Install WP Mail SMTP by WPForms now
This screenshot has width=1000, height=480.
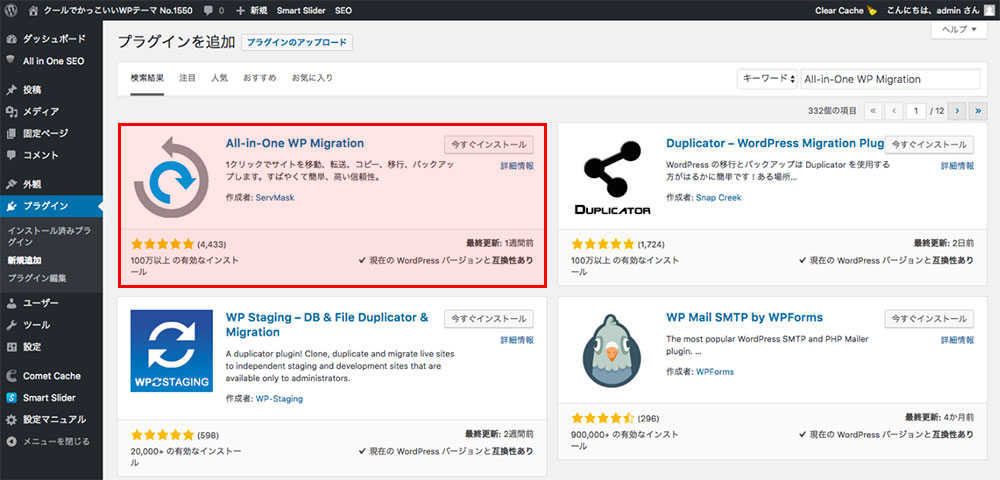tap(929, 319)
